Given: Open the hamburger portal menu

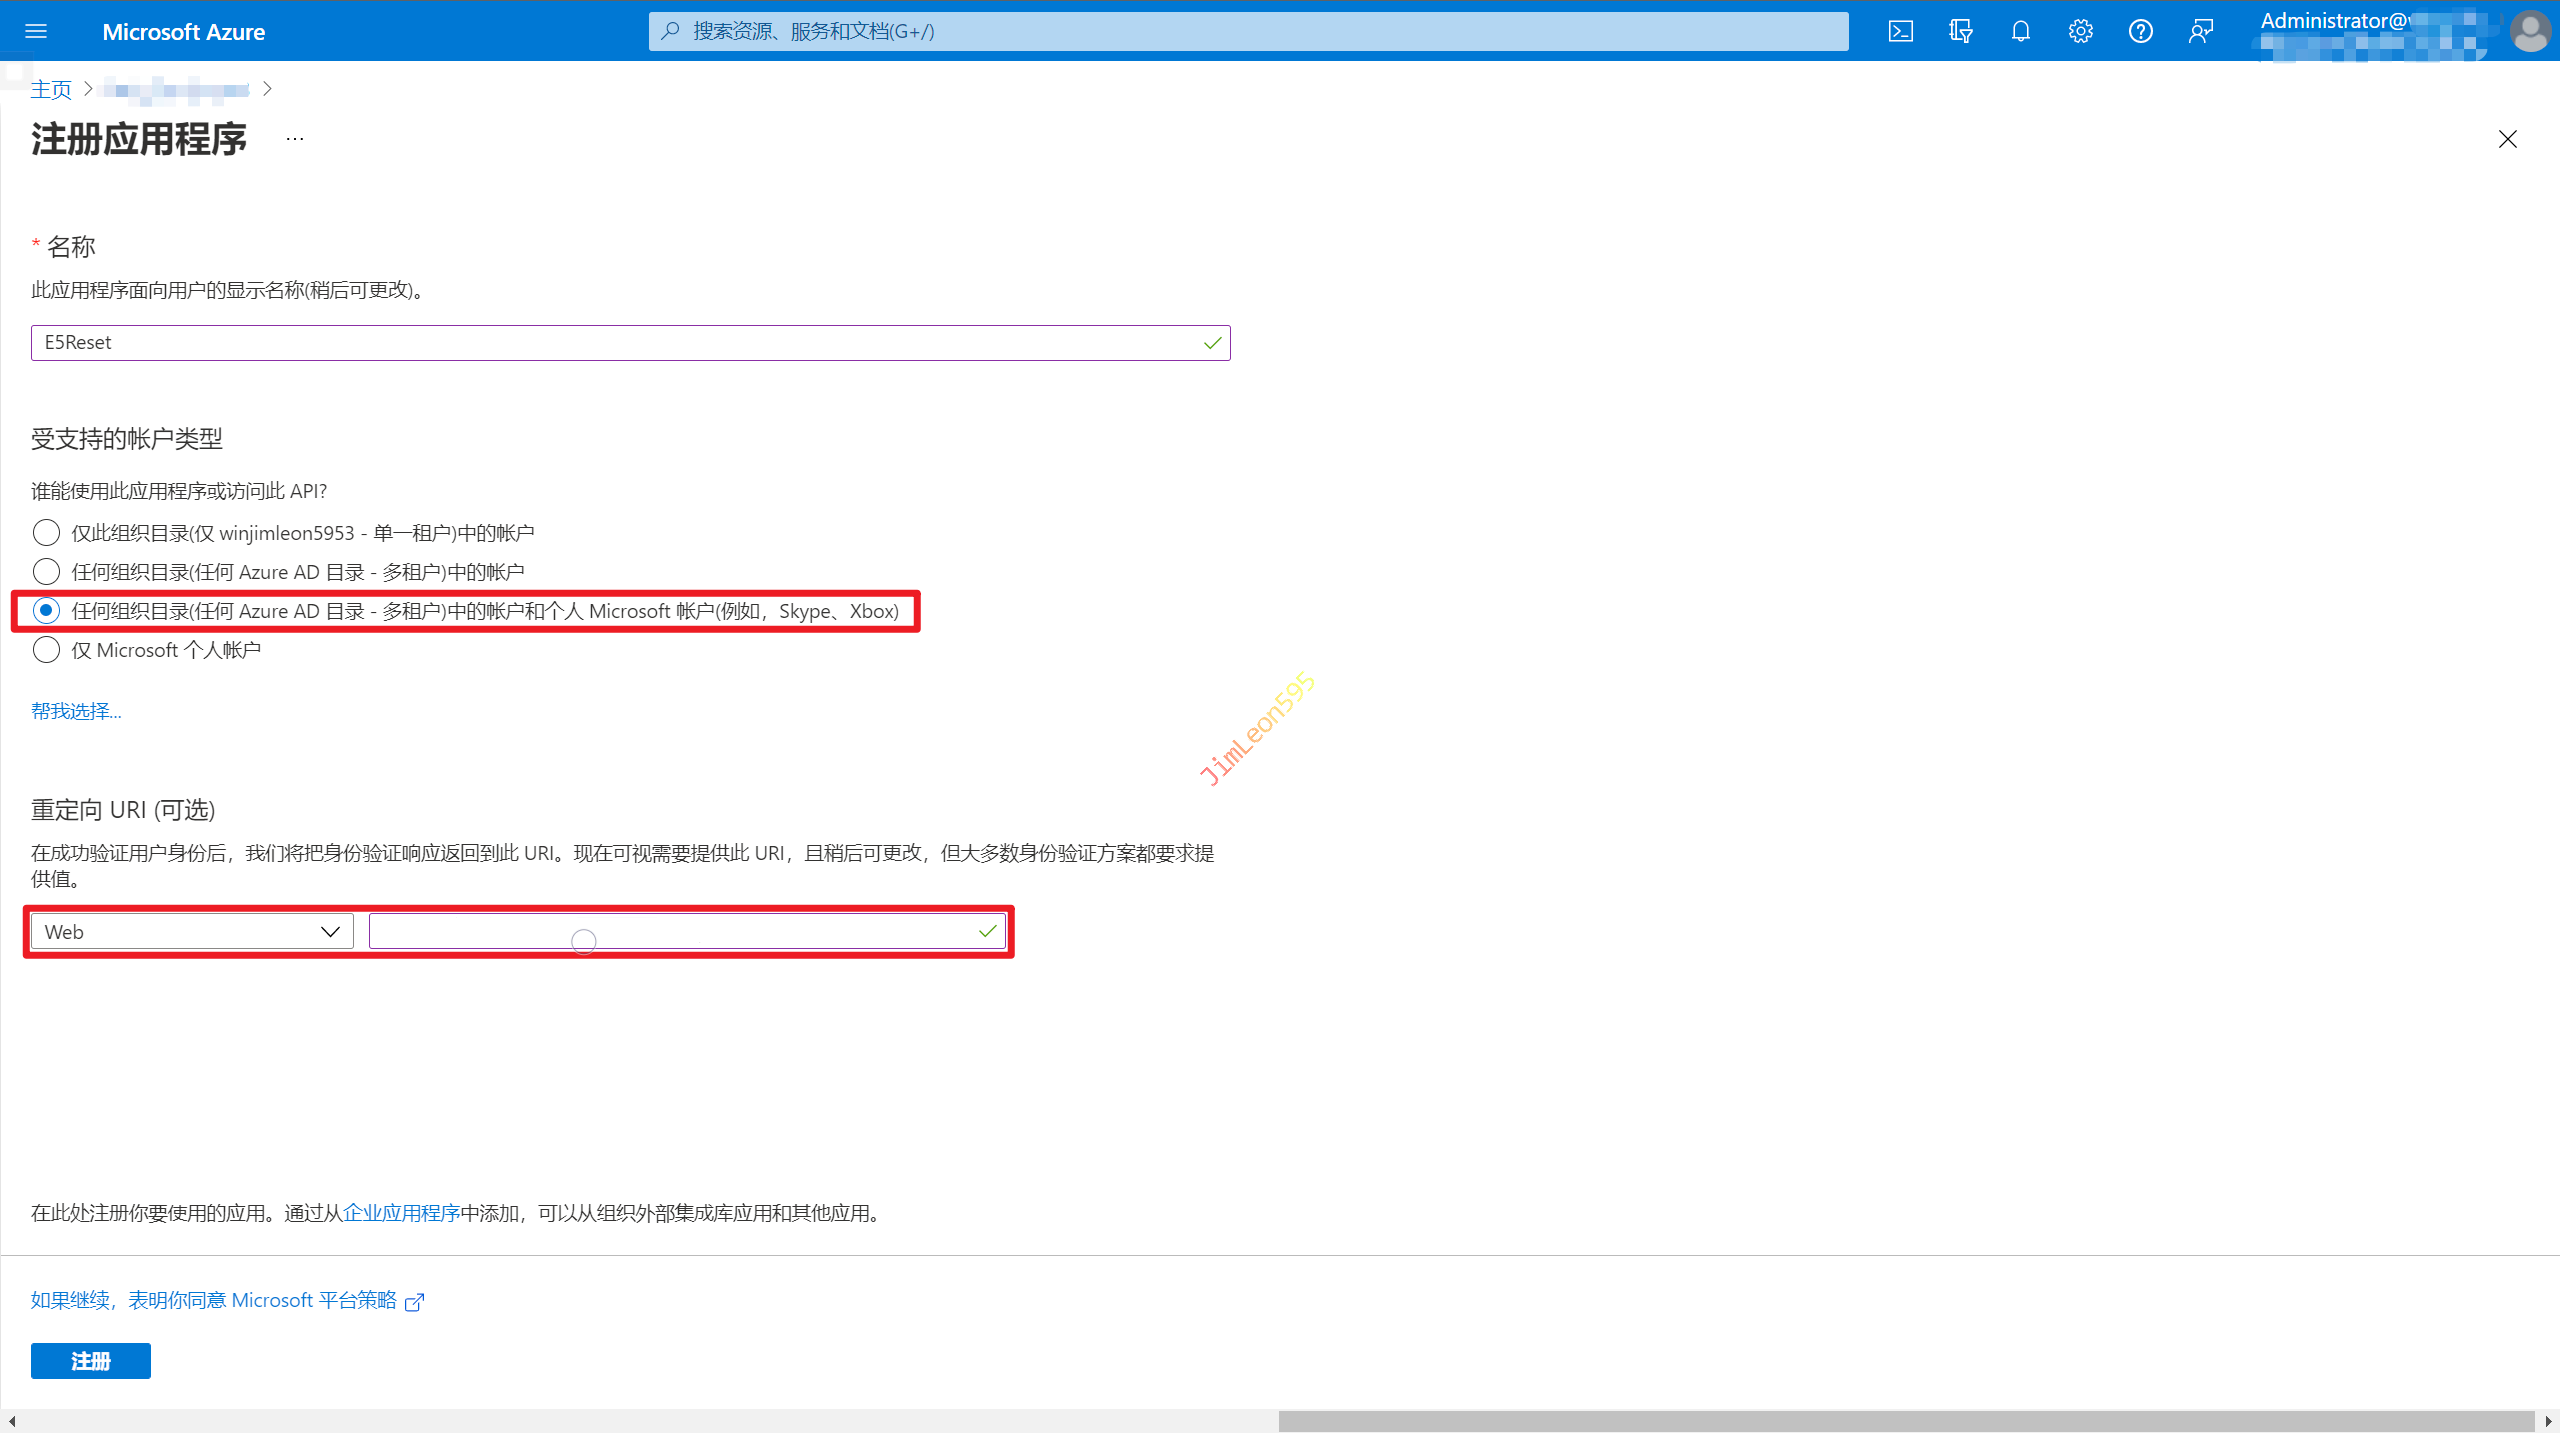Looking at the screenshot, I should [x=36, y=31].
